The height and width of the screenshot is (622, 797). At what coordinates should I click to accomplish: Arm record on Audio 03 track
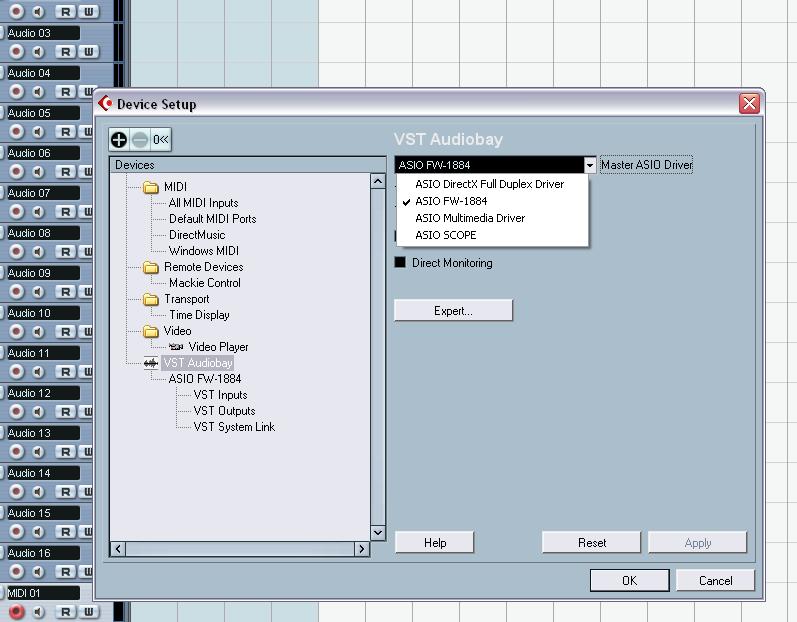(x=16, y=51)
